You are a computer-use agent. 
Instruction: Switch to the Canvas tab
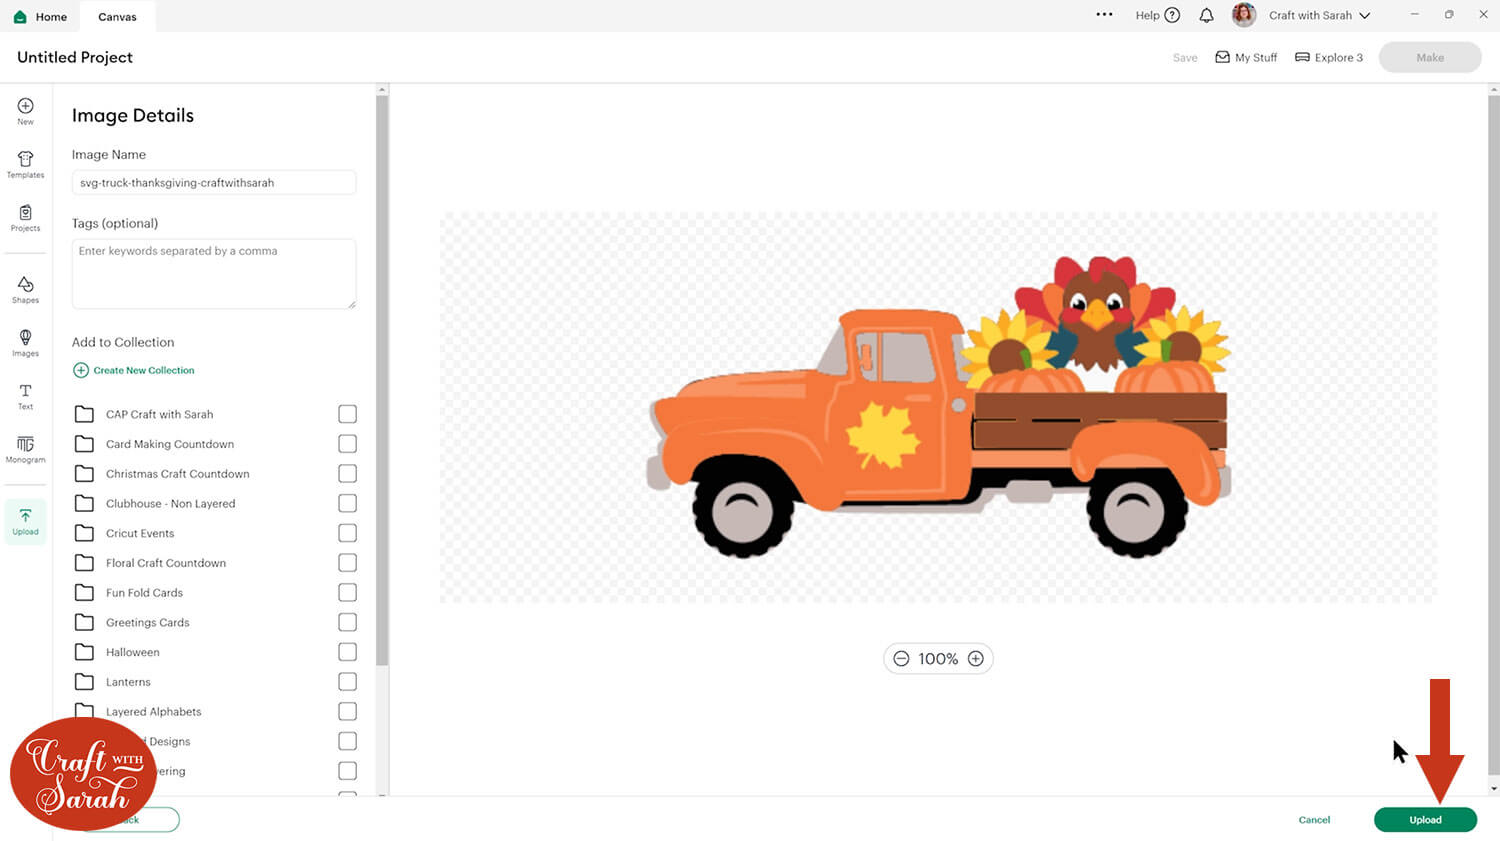[117, 17]
